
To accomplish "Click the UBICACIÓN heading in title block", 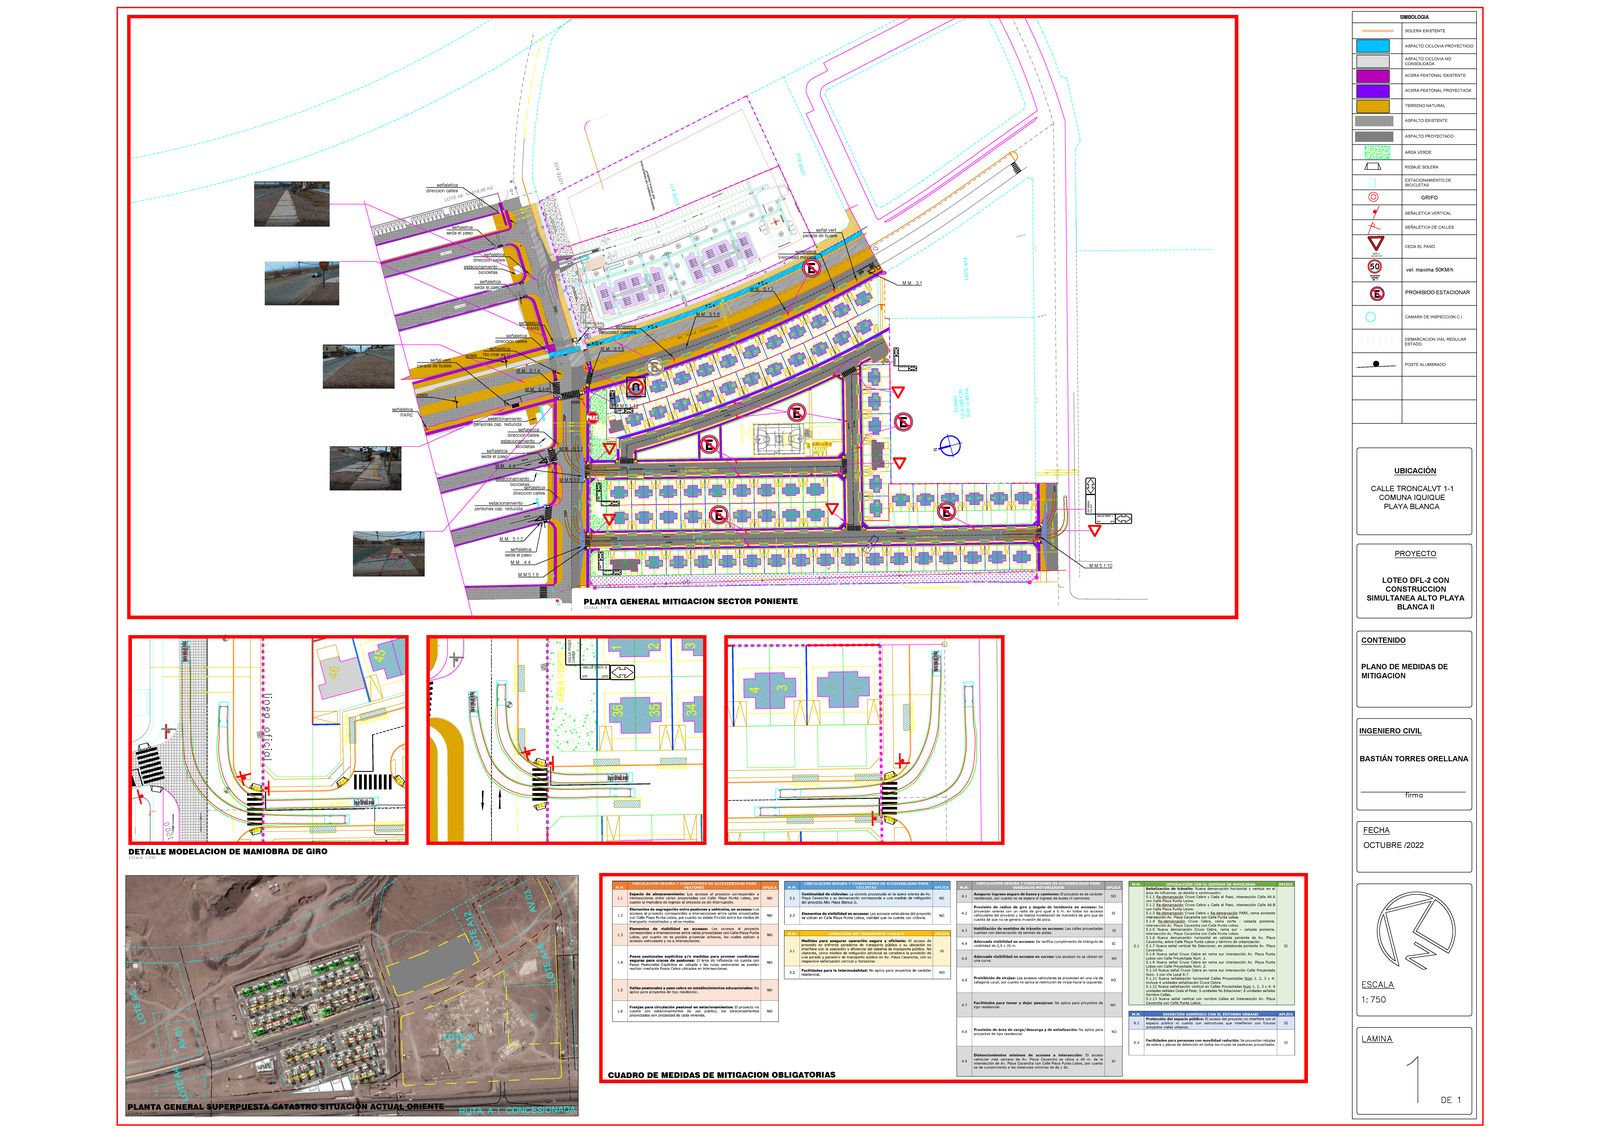I will coord(1415,471).
